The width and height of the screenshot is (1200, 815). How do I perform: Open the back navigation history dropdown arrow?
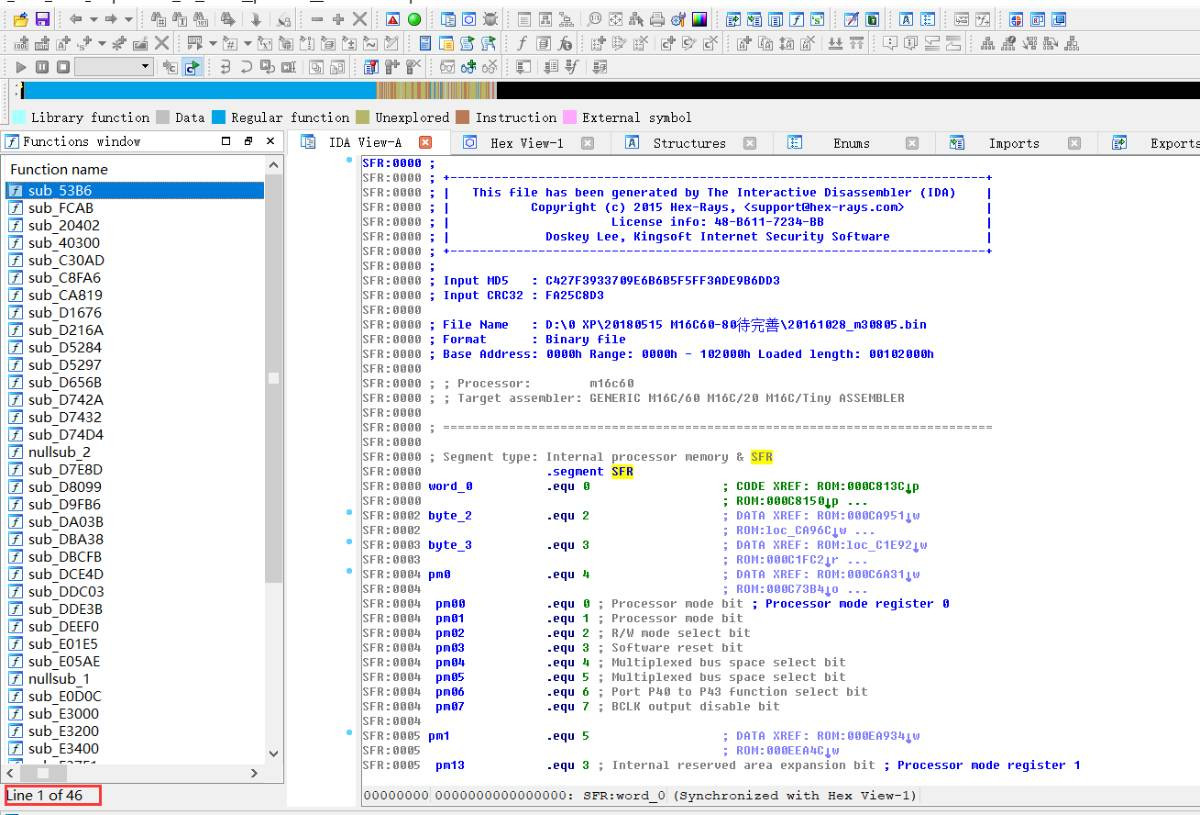(94, 19)
